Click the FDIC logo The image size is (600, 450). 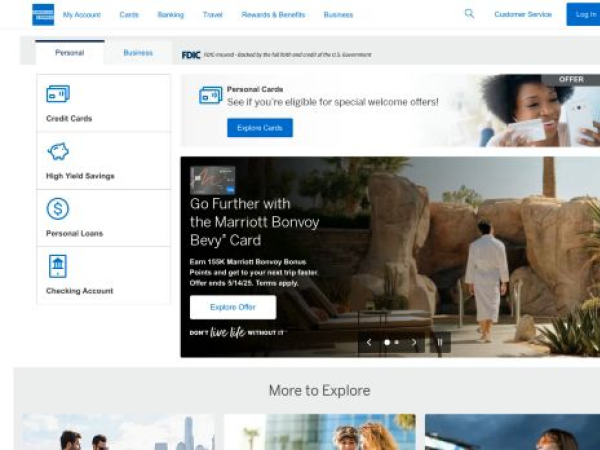pos(191,55)
